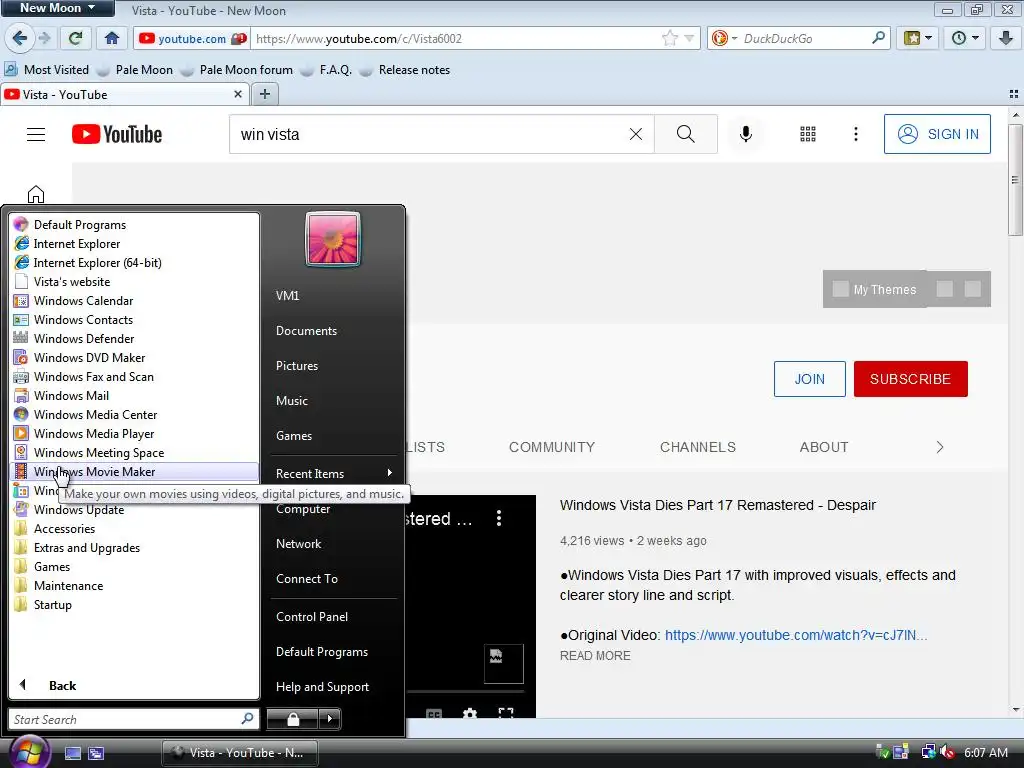1024x768 pixels.
Task: Click the browser Back arrow button
Action: click(x=20, y=38)
